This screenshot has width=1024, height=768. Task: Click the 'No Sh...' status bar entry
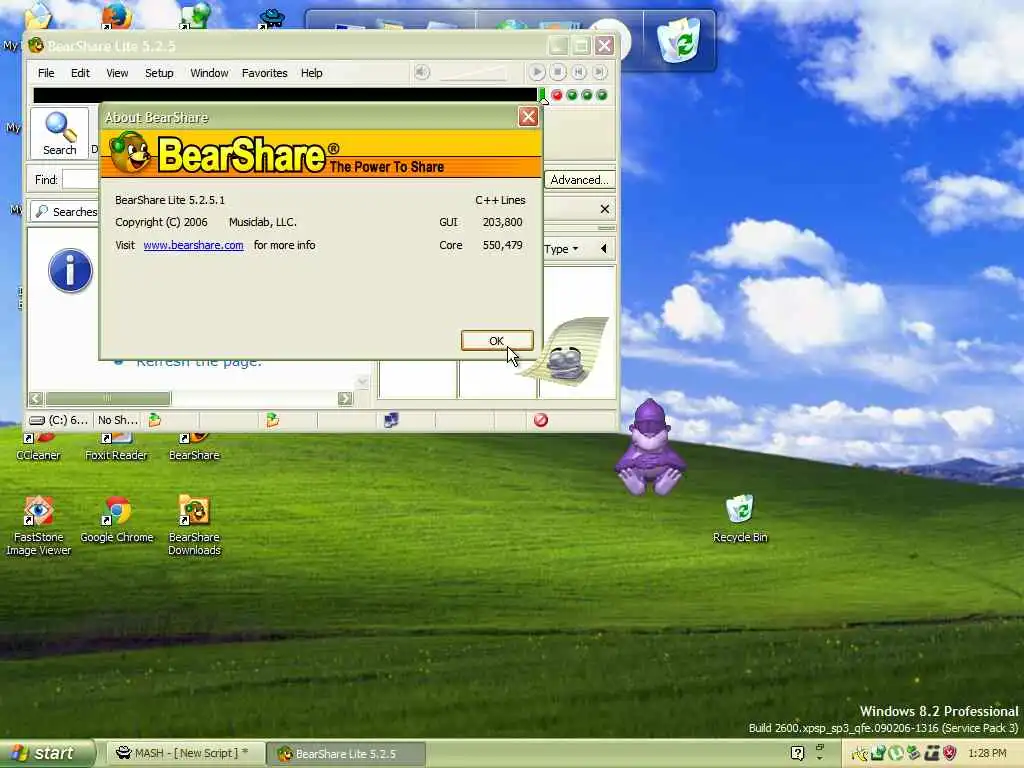pyautogui.click(x=118, y=420)
